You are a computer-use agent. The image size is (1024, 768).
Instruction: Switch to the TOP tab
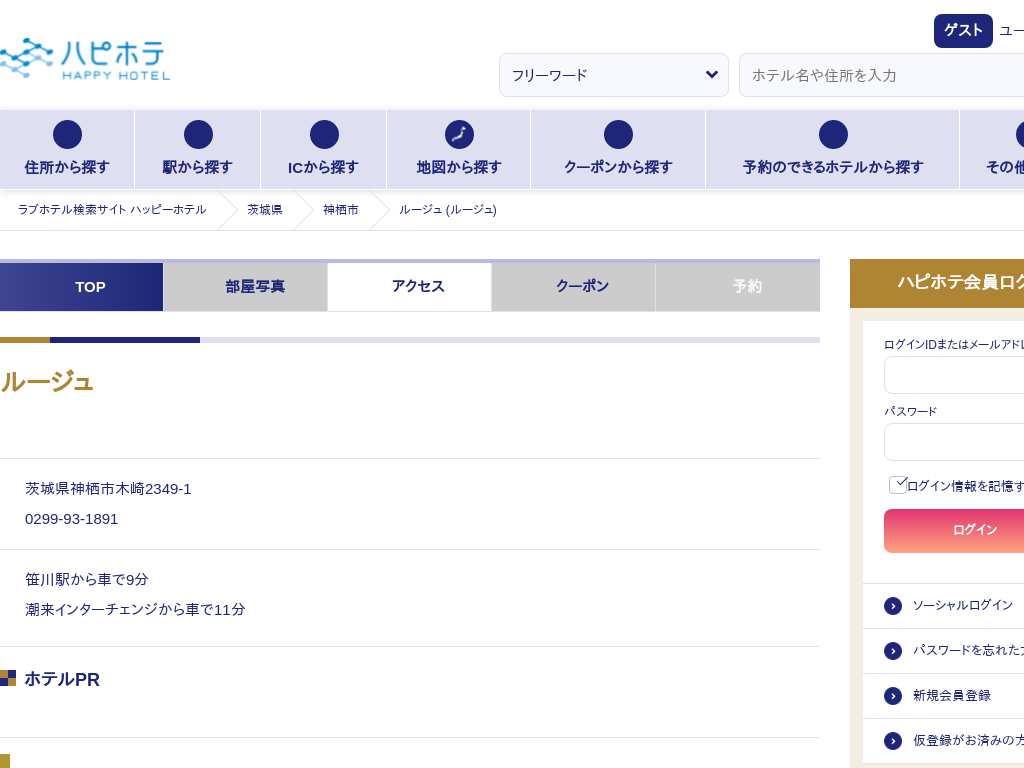82,287
